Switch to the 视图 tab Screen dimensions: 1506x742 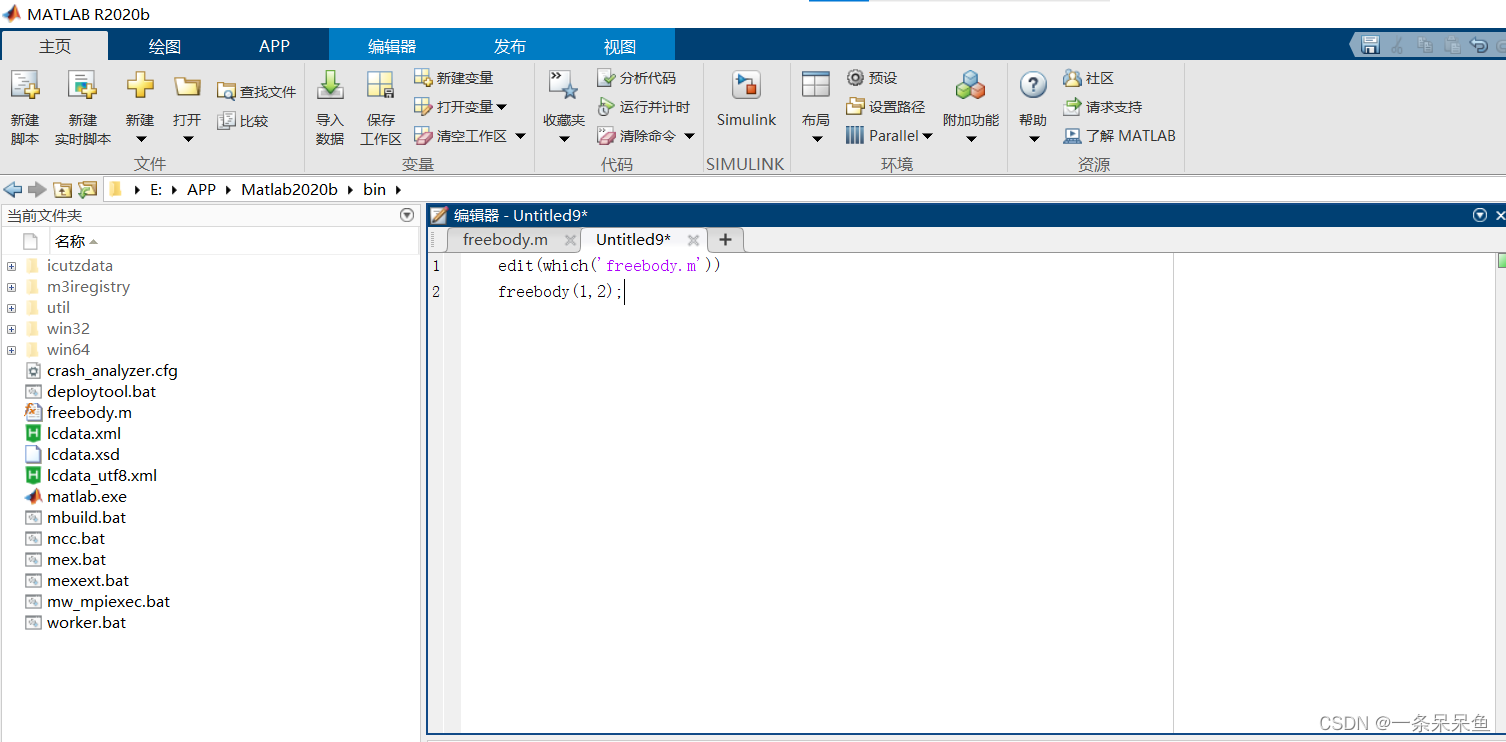coord(620,46)
